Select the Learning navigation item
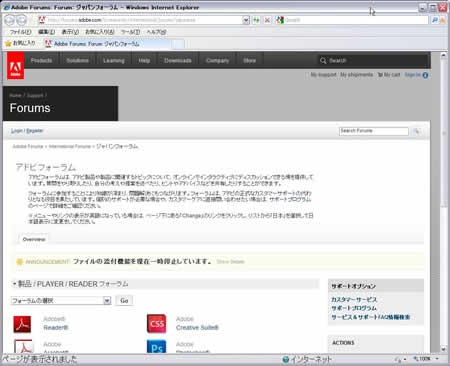The height and width of the screenshot is (366, 450). point(114,60)
